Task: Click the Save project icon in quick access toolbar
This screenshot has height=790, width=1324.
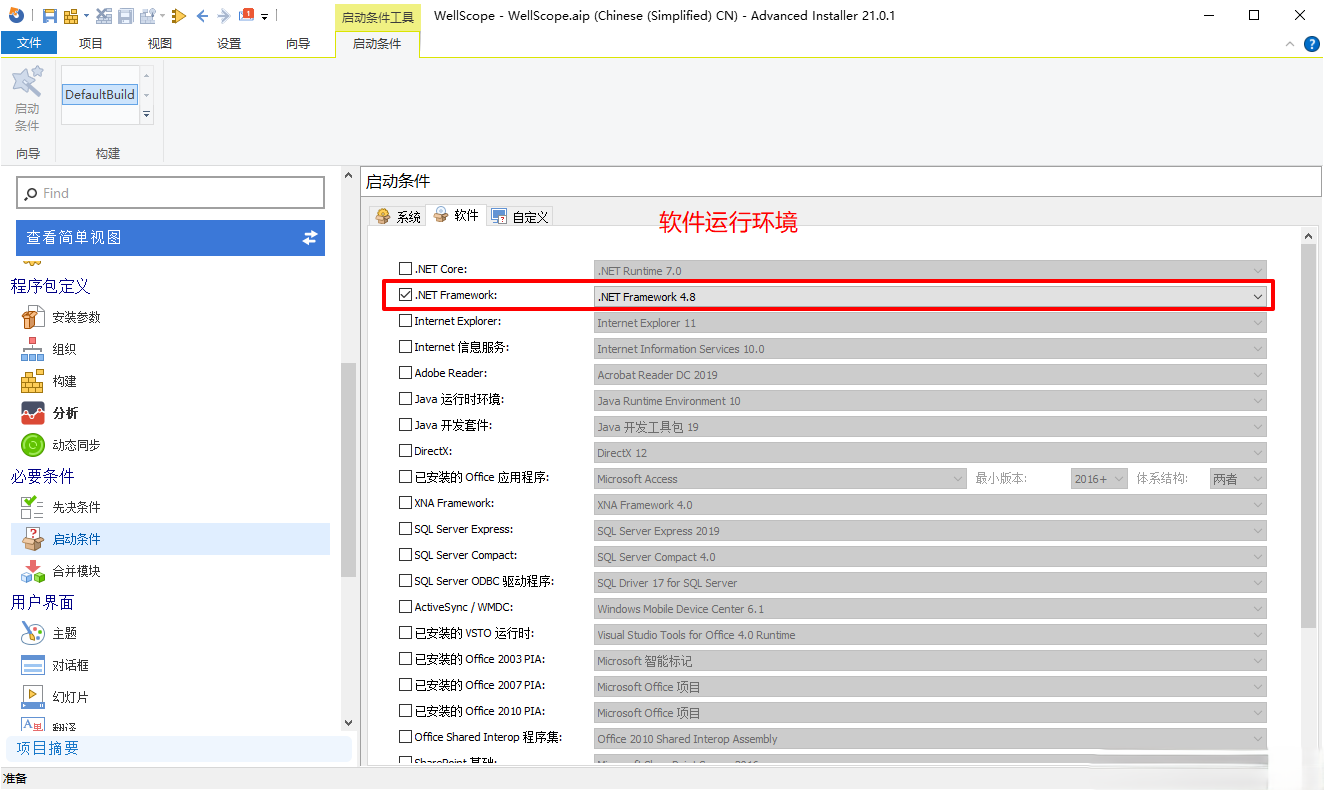Action: [50, 16]
